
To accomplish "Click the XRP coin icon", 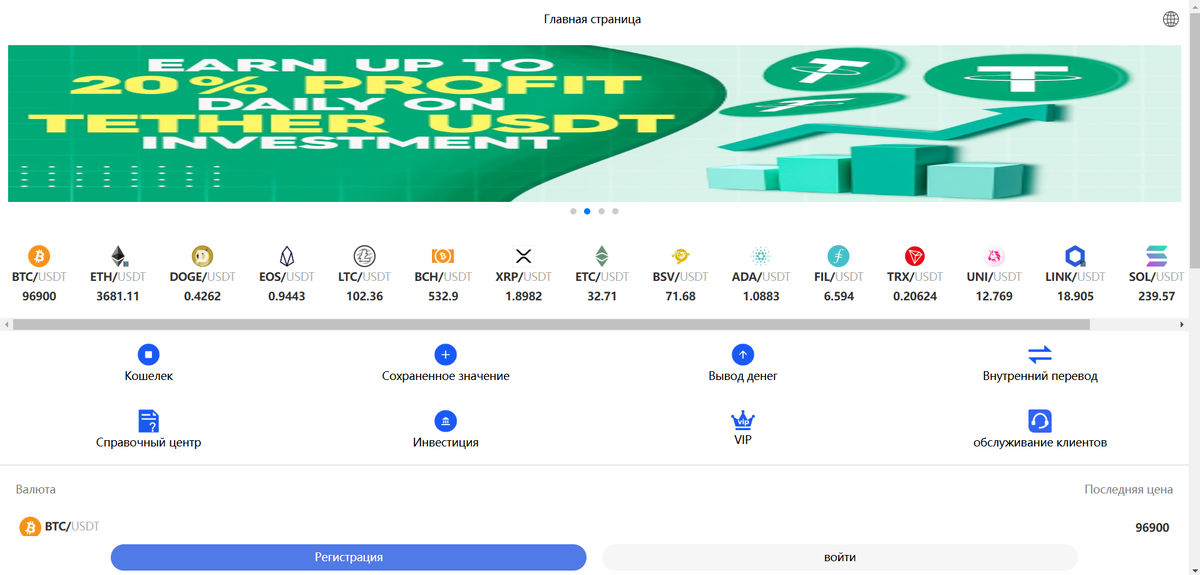I will (x=523, y=256).
